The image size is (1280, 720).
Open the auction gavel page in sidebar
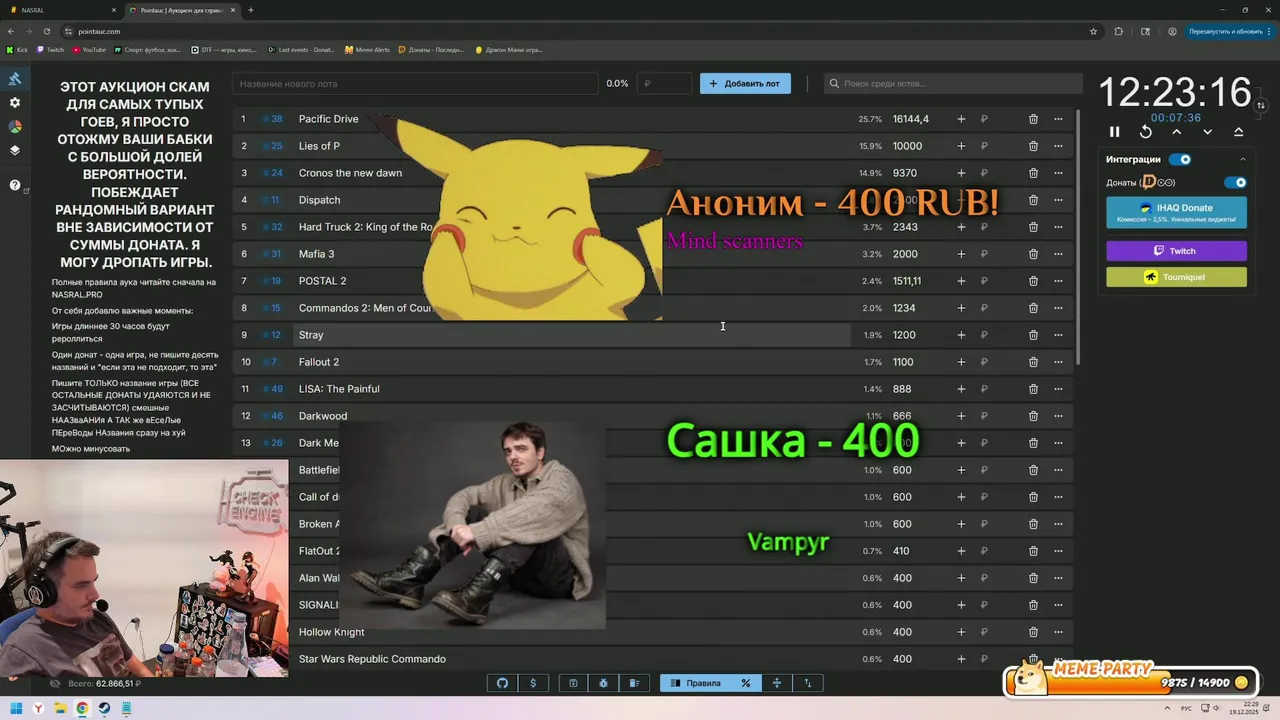(x=15, y=79)
